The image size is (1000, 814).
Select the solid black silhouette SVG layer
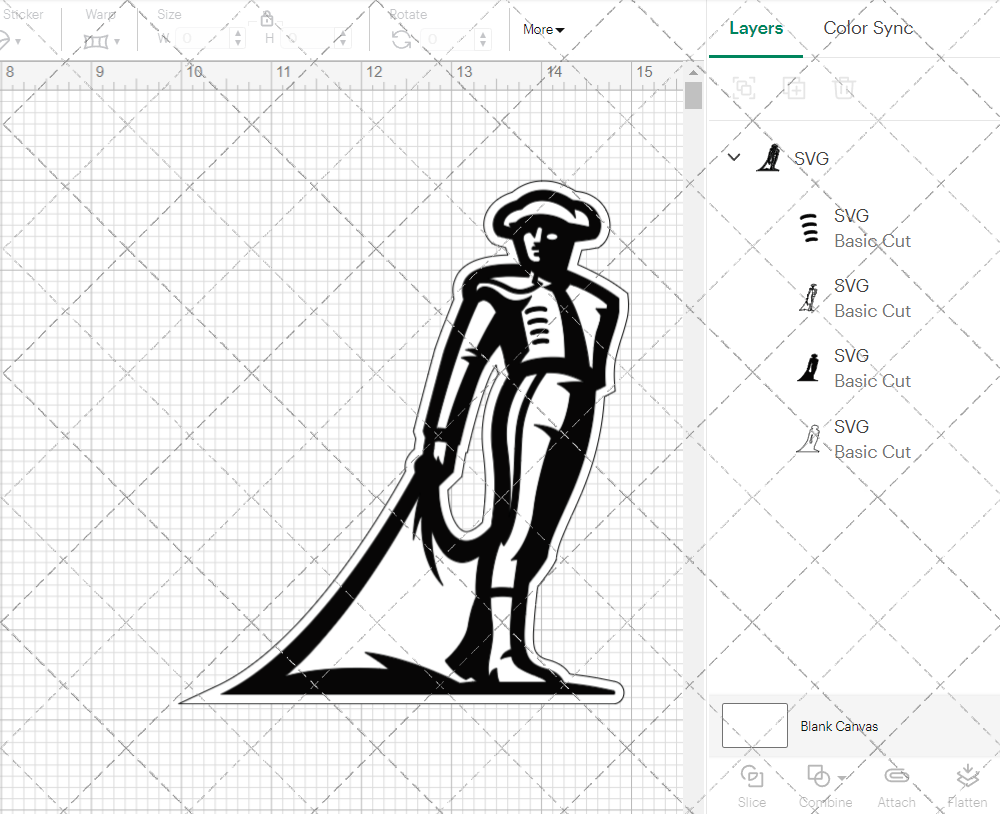click(x=809, y=368)
